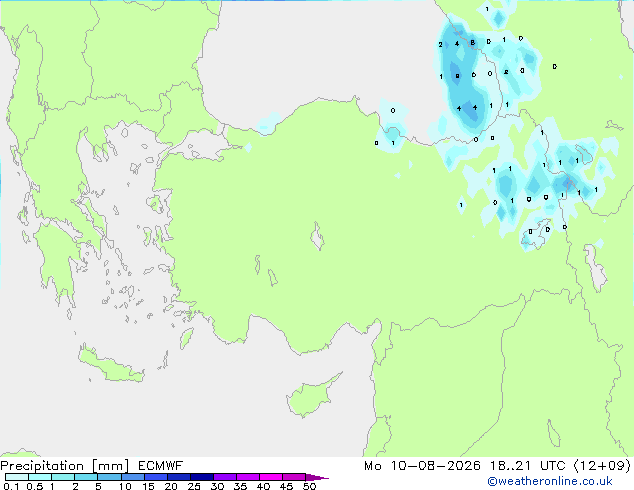Image resolution: width=634 pixels, height=490 pixels.
Task: Click the "18..21 UTC" time text
Action: [x=530, y=466]
